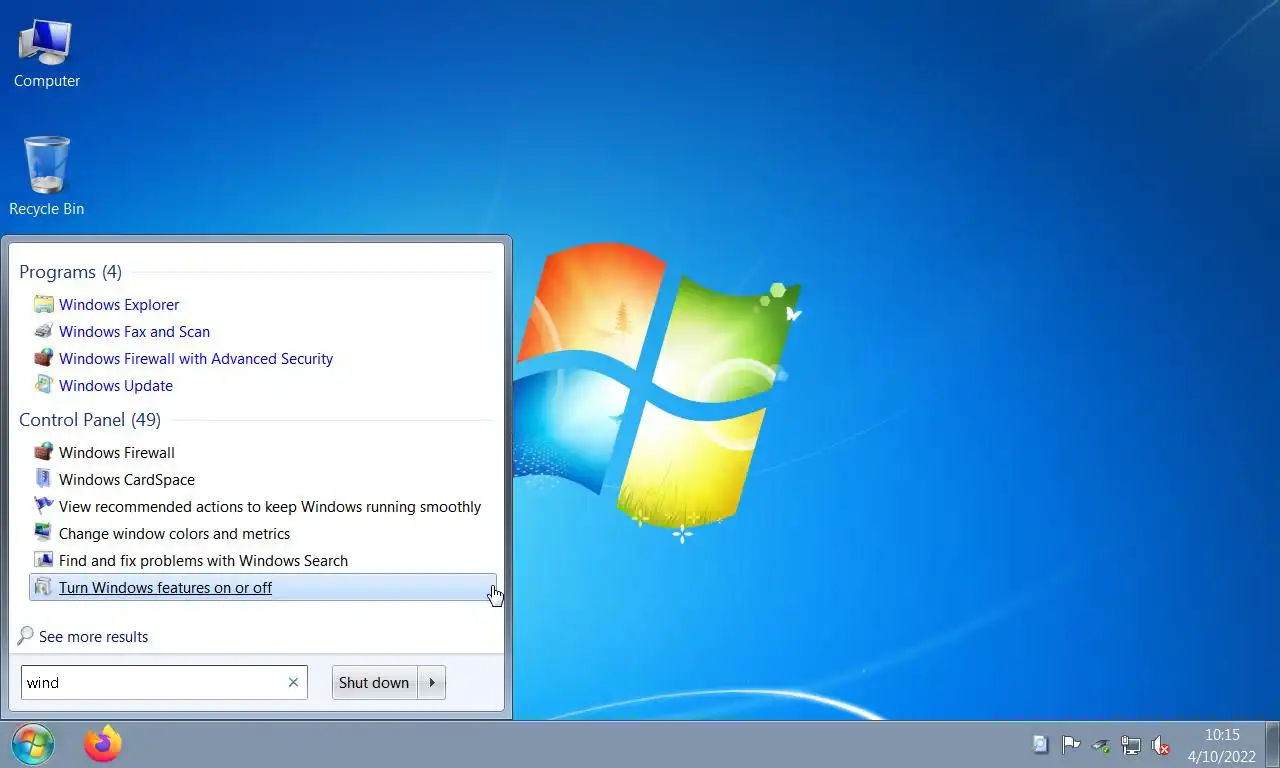The width and height of the screenshot is (1280, 768).
Task: Click the Windows CardSpace icon
Action: (x=43, y=479)
